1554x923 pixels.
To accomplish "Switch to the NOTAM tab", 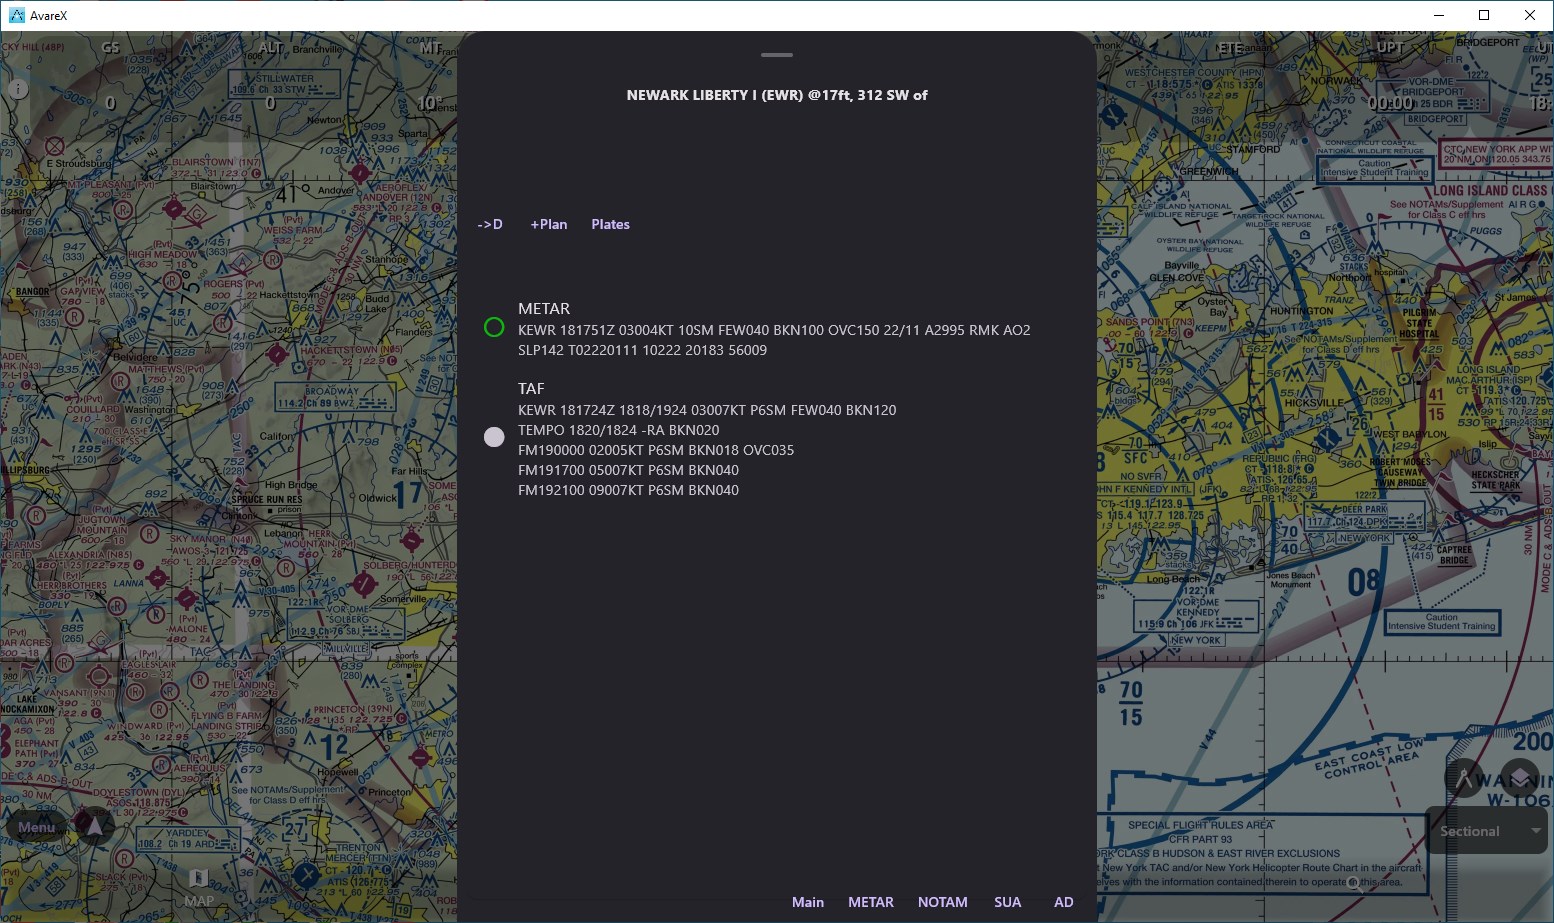I will [x=942, y=902].
